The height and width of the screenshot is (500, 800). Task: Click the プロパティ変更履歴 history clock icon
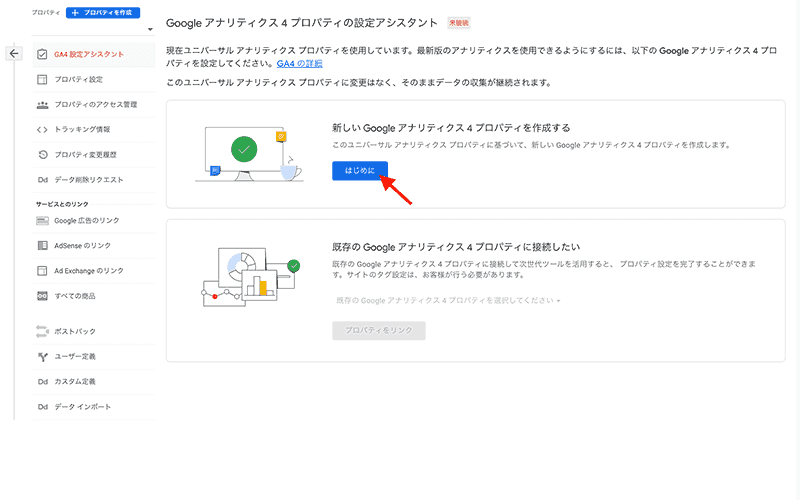coord(43,155)
